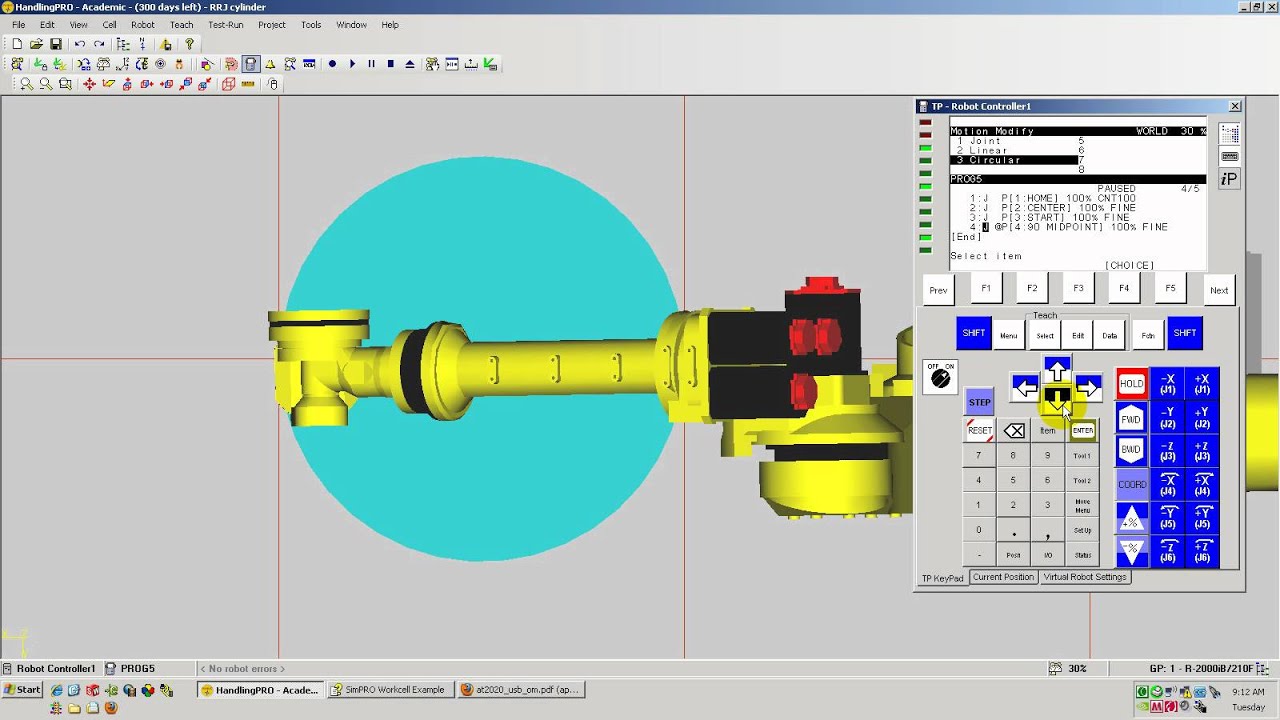Click the Play cycle start button
The height and width of the screenshot is (720, 1280).
coord(352,64)
